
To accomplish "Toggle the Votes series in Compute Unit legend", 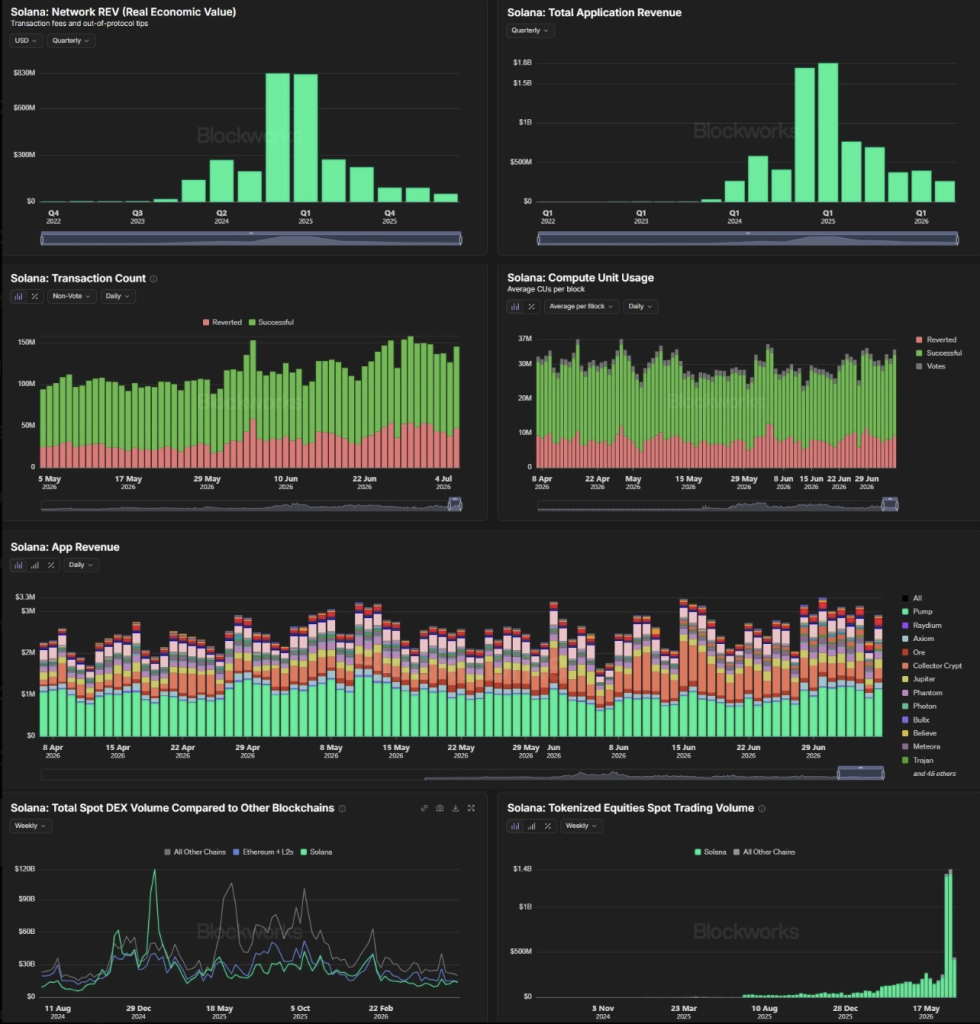I will (x=930, y=366).
